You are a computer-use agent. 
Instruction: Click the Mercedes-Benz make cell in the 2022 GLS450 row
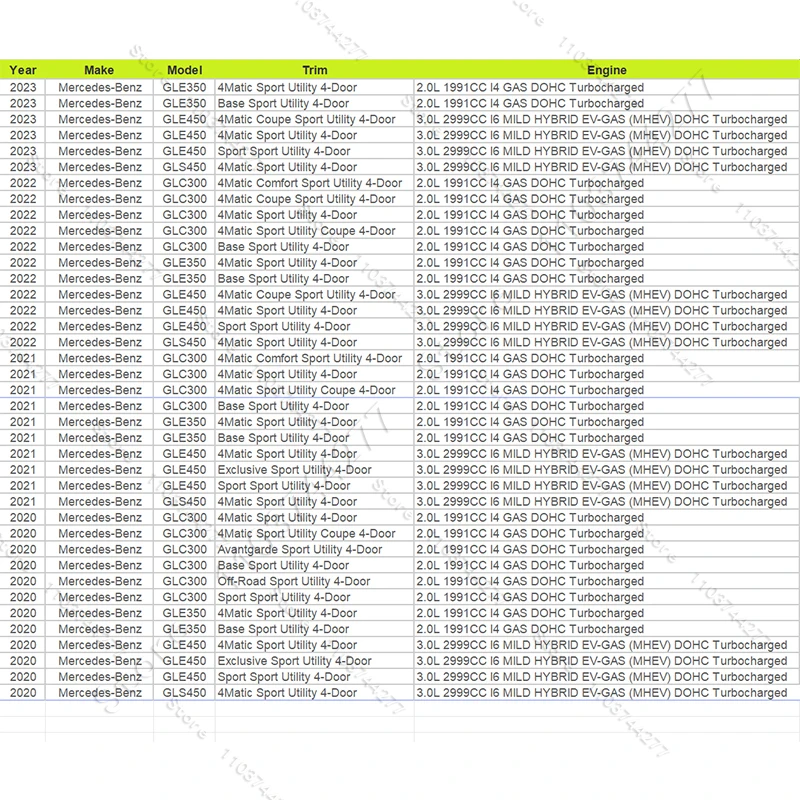(99, 342)
